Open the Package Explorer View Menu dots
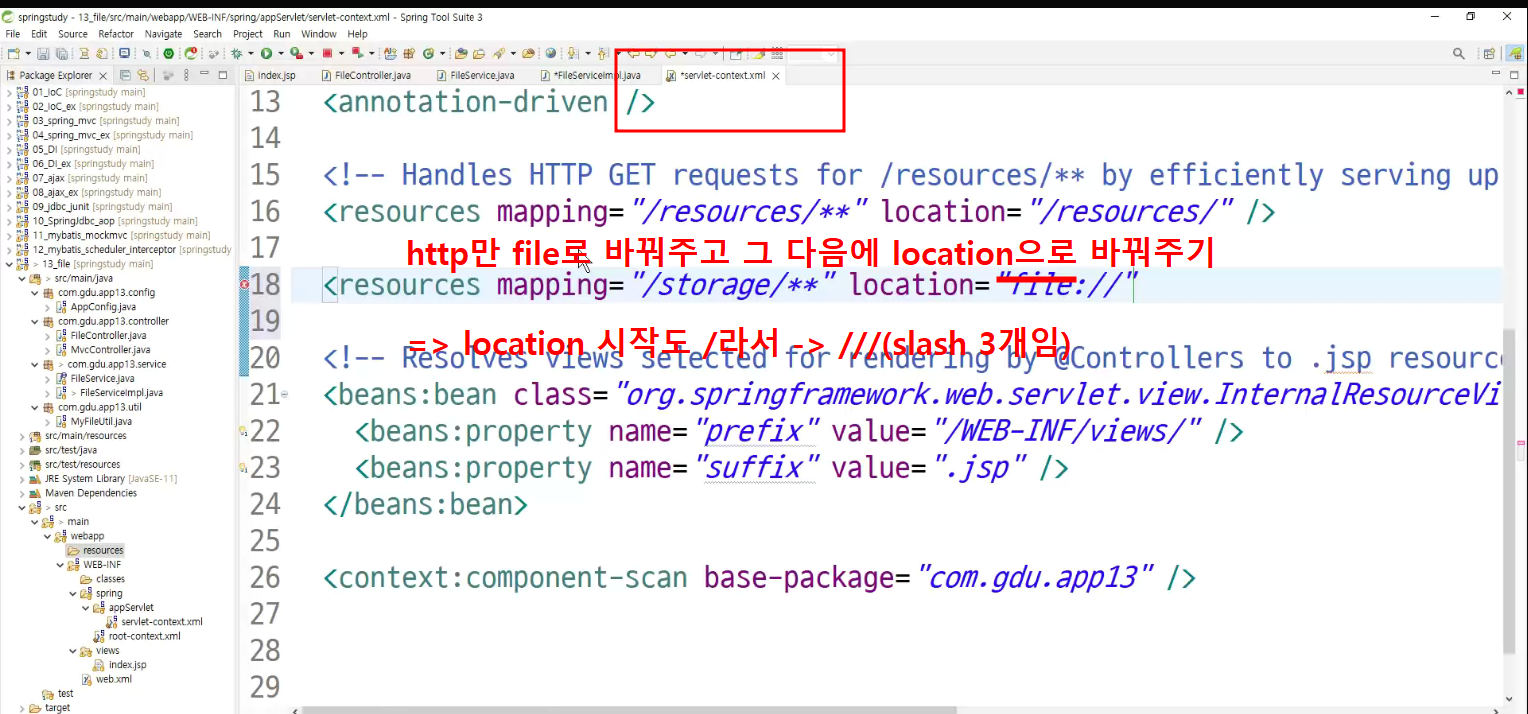Screen dimensions: 1528x714 coord(186,75)
